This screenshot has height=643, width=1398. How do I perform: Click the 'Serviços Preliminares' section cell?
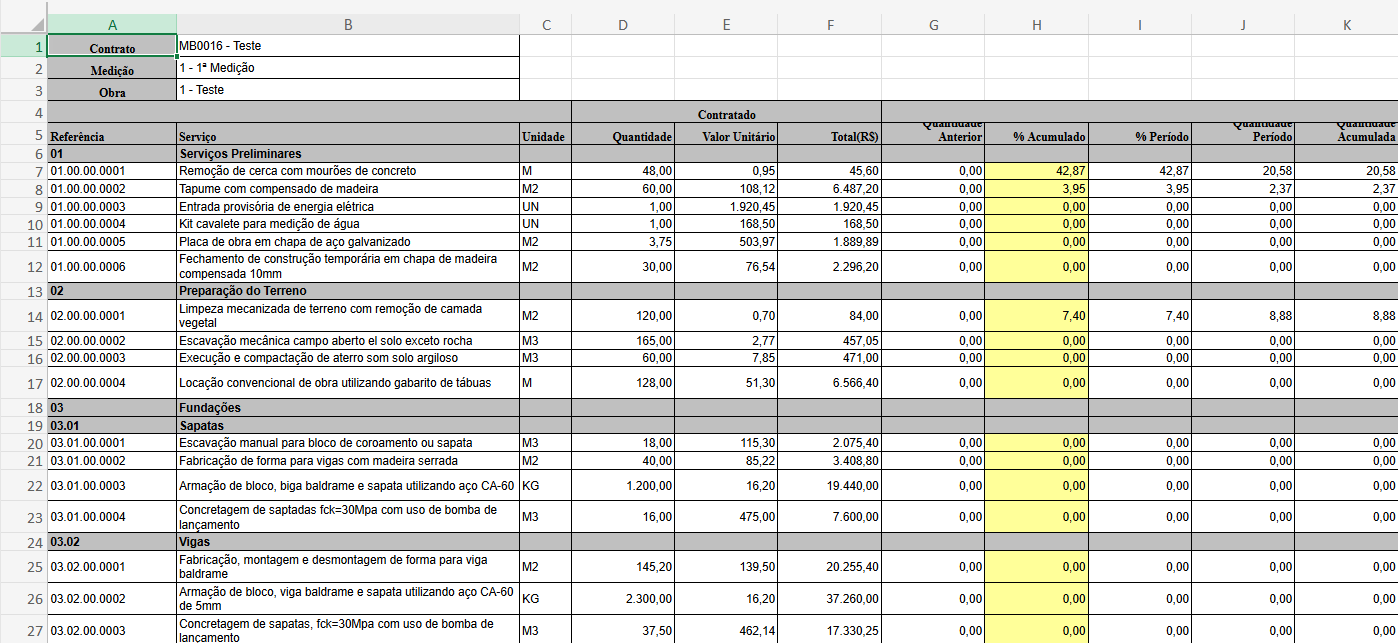coord(347,154)
